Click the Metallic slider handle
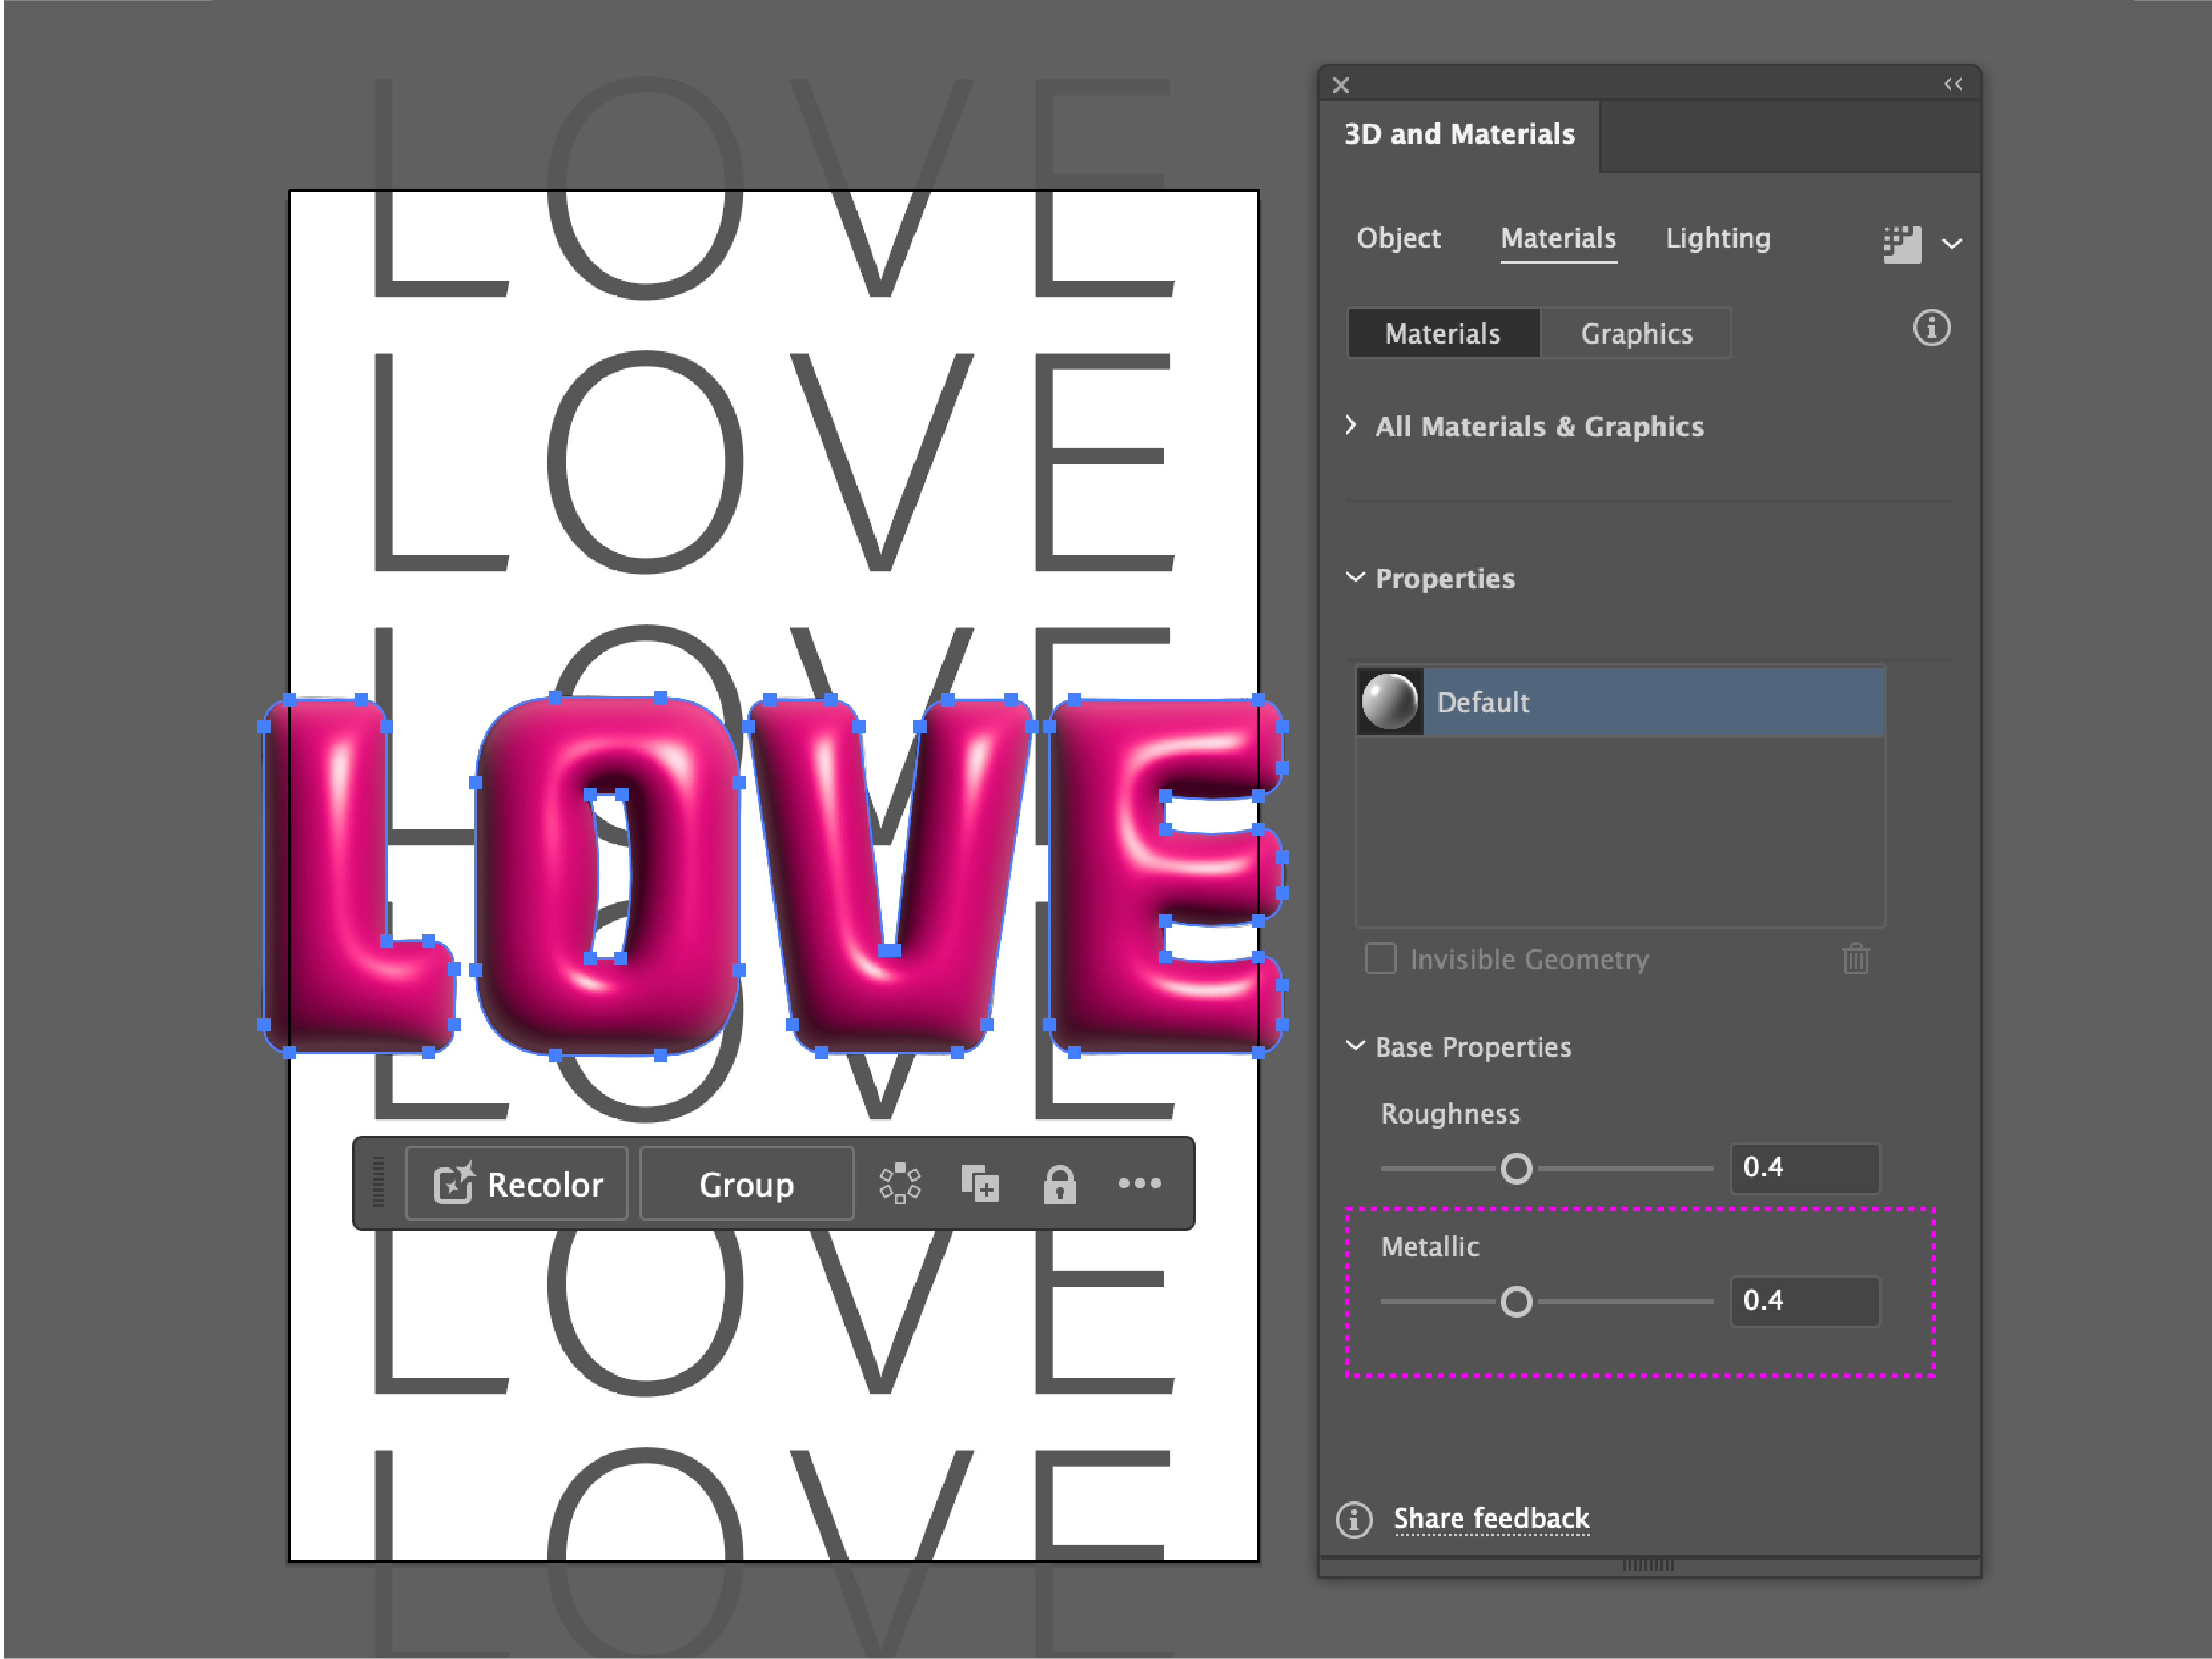 click(x=1516, y=1301)
